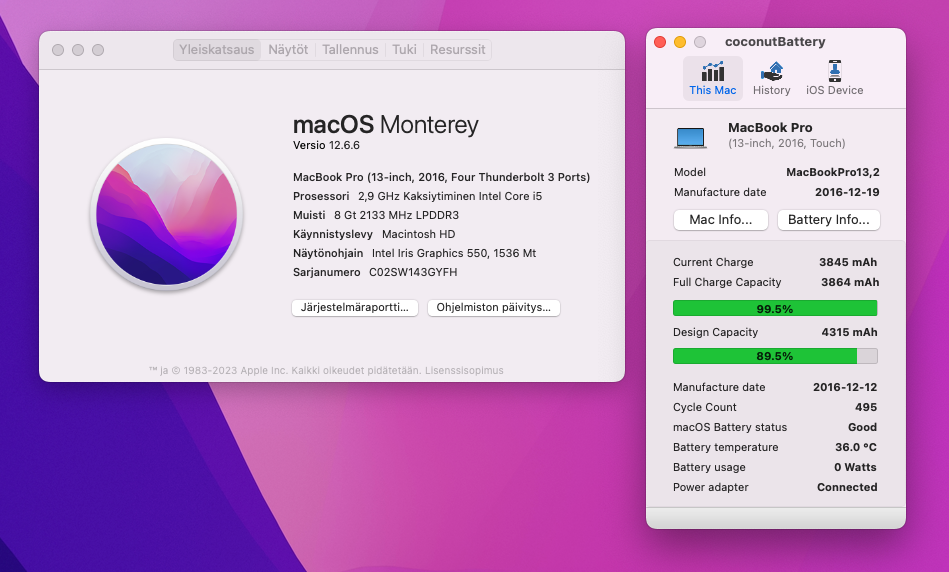Click the 8 Gt 2133 MHz LPDDR3 memory value
The image size is (949, 572).
[396, 215]
